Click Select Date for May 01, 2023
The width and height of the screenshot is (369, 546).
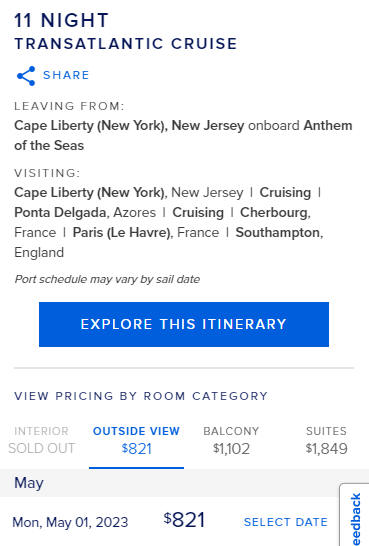pos(285,522)
